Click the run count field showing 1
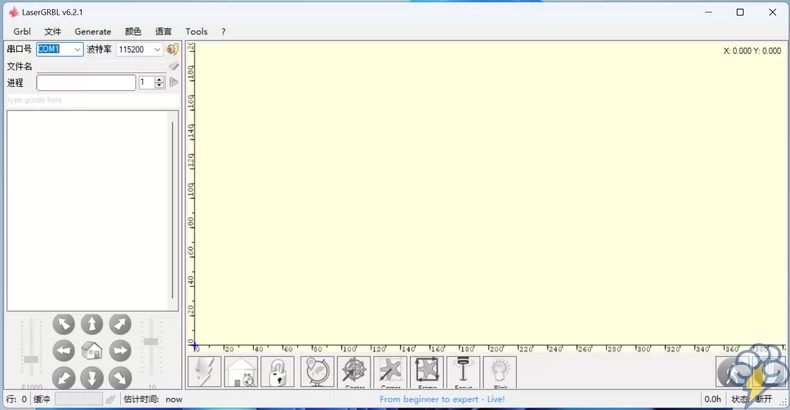 pyautogui.click(x=147, y=83)
